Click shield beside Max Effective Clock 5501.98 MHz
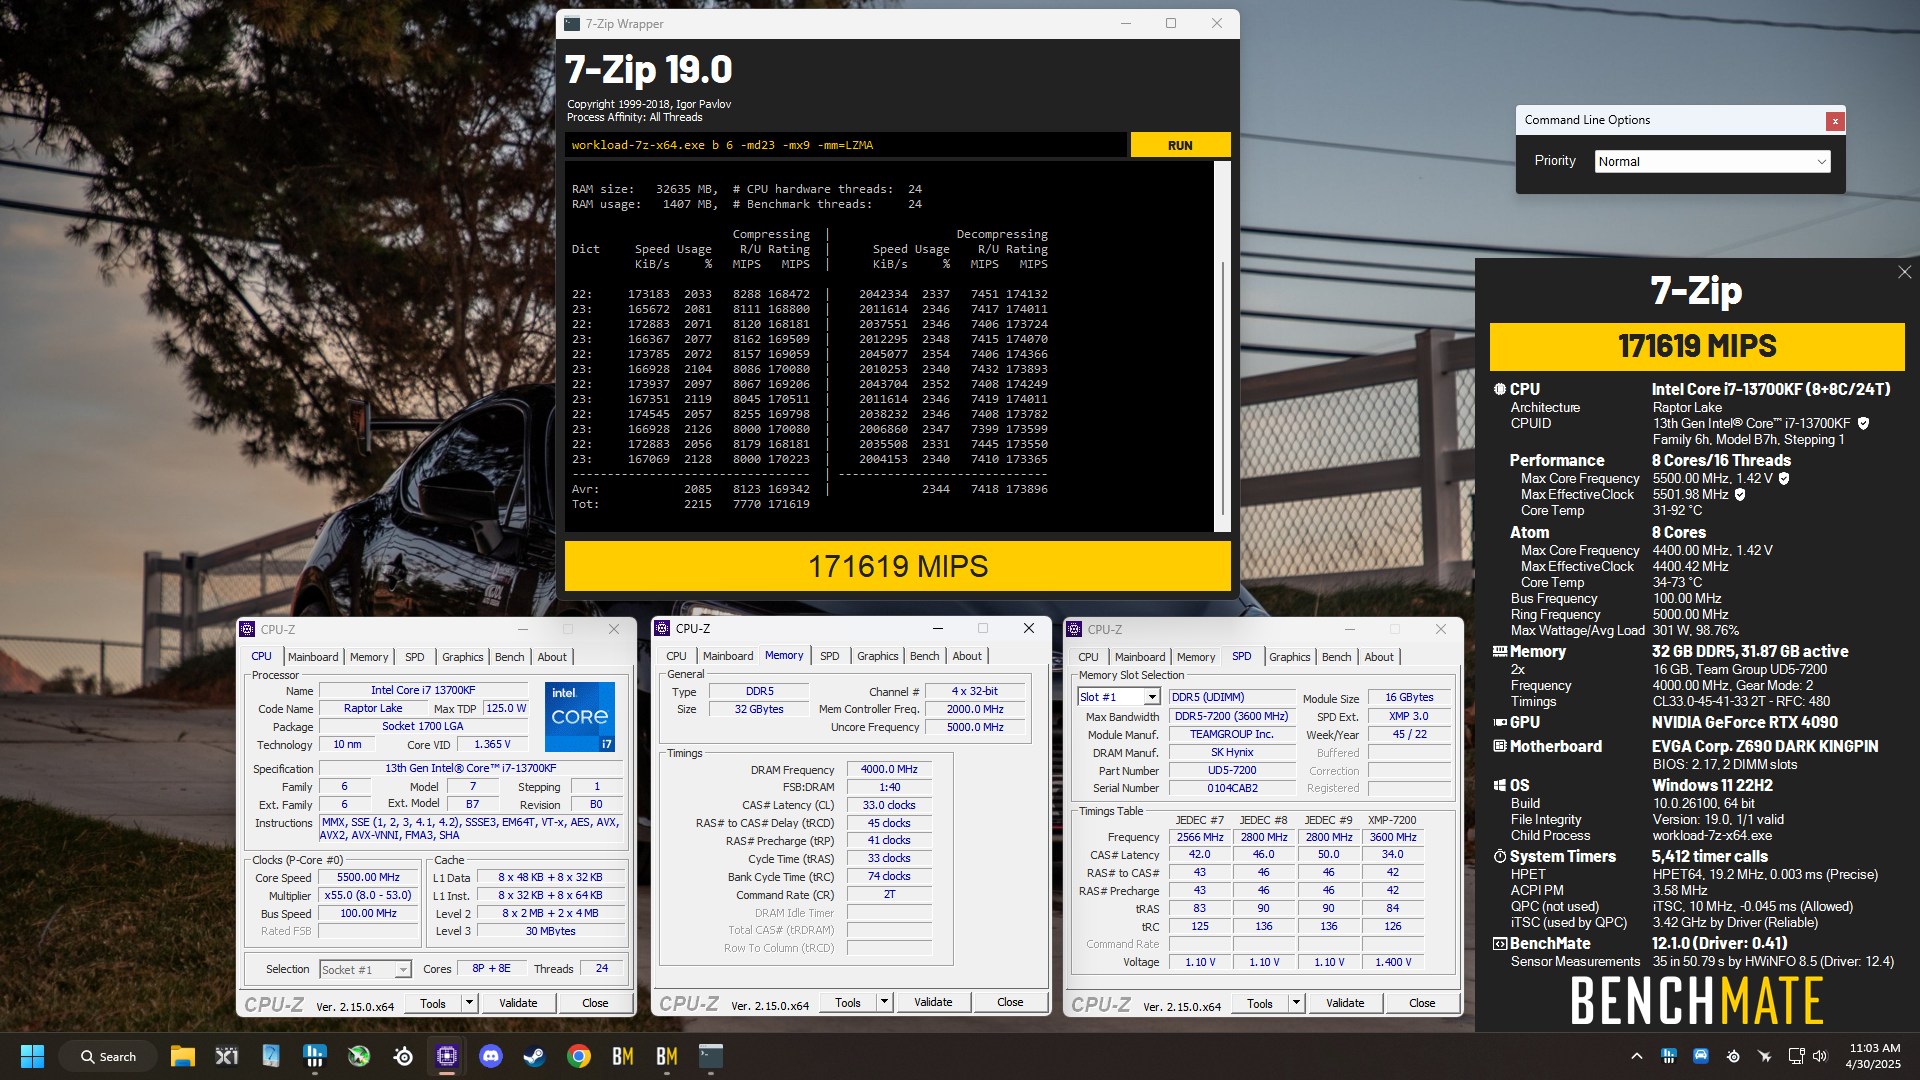 (1740, 495)
